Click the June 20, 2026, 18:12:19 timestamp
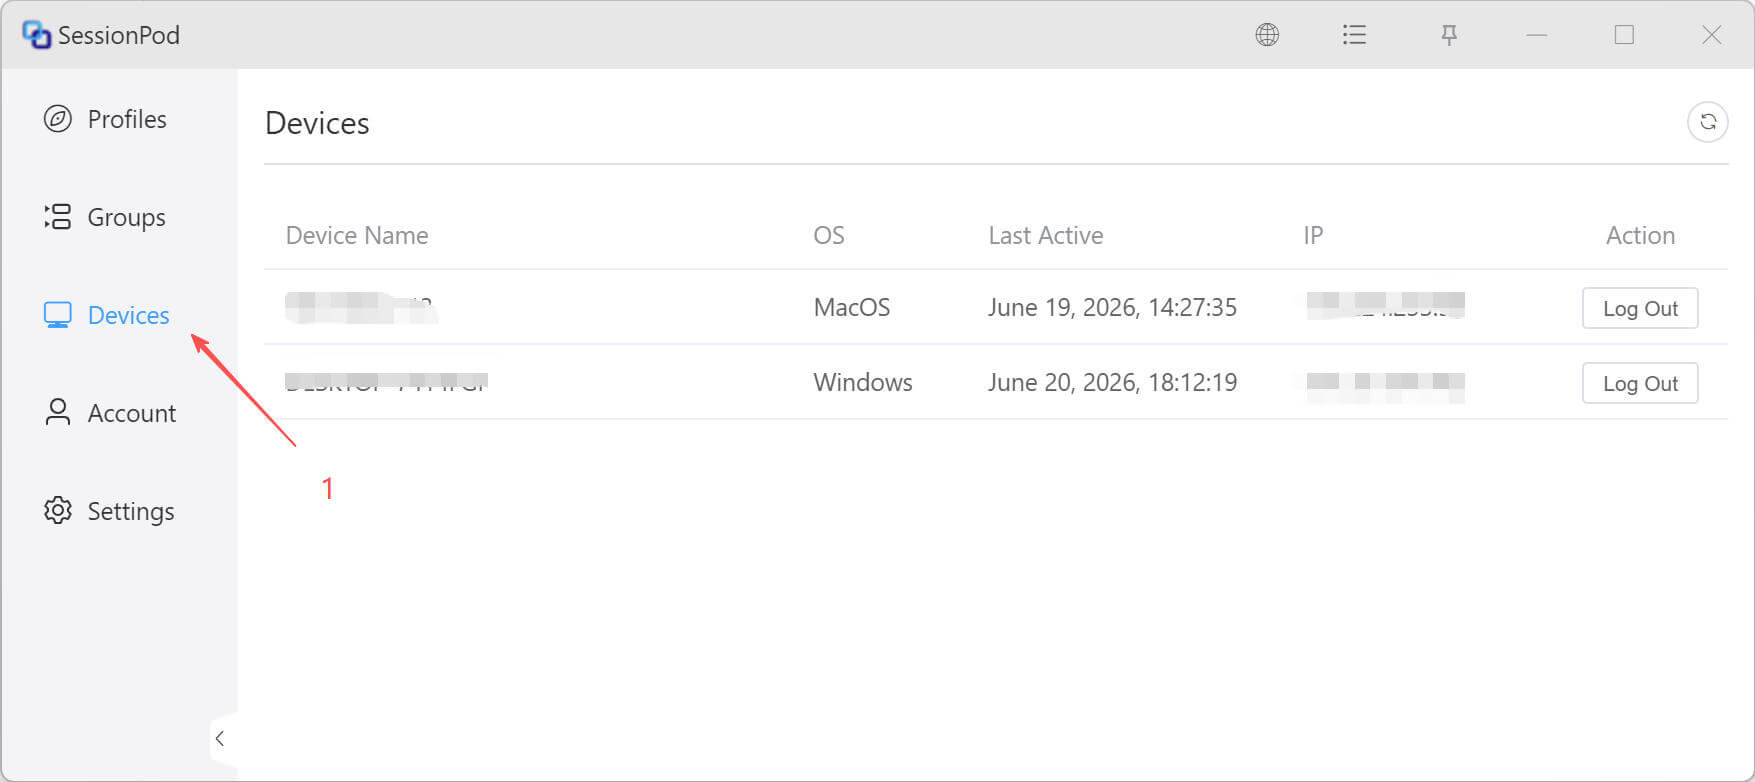 pos(1112,382)
